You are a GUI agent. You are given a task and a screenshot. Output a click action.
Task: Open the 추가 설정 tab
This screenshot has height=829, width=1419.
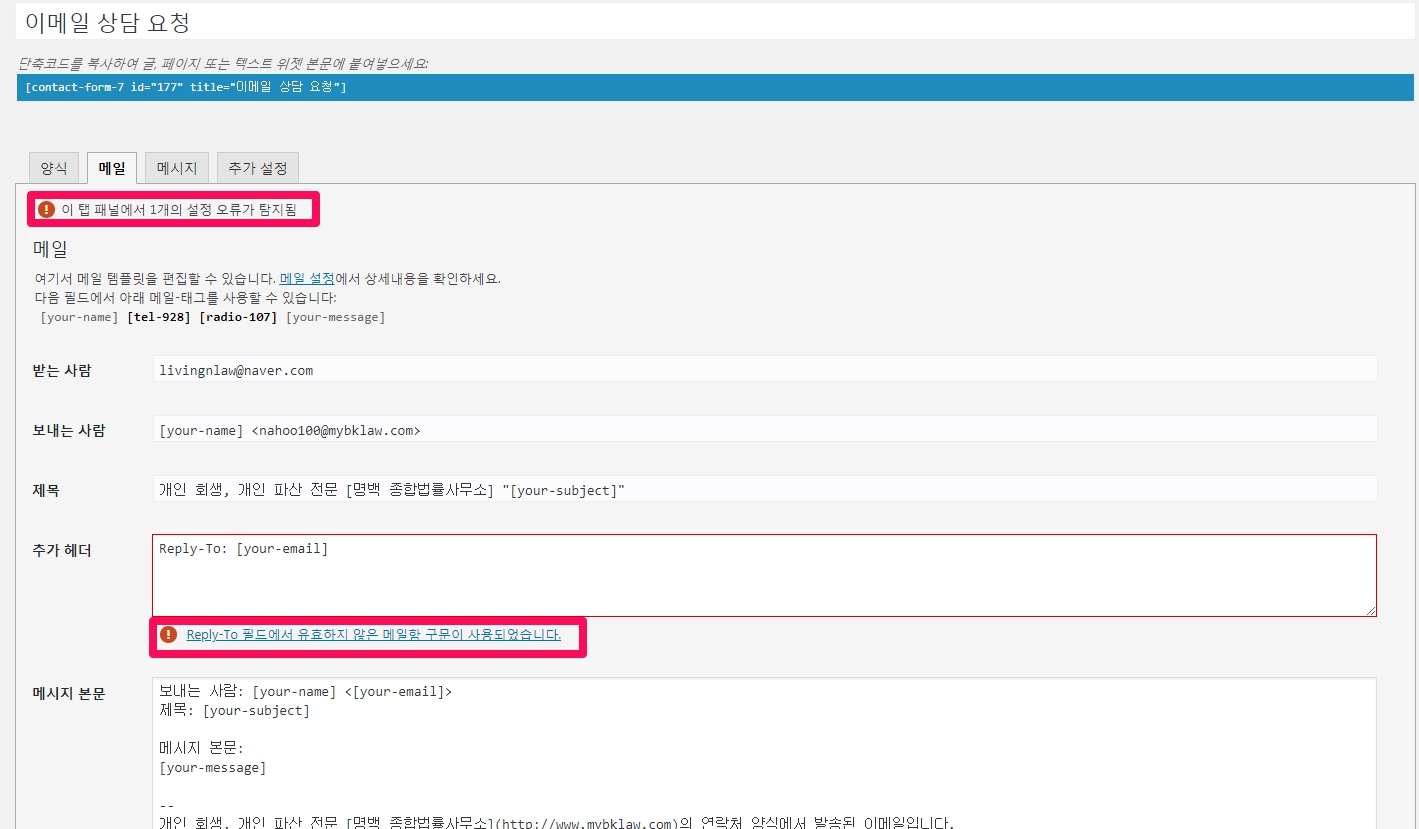tap(258, 168)
